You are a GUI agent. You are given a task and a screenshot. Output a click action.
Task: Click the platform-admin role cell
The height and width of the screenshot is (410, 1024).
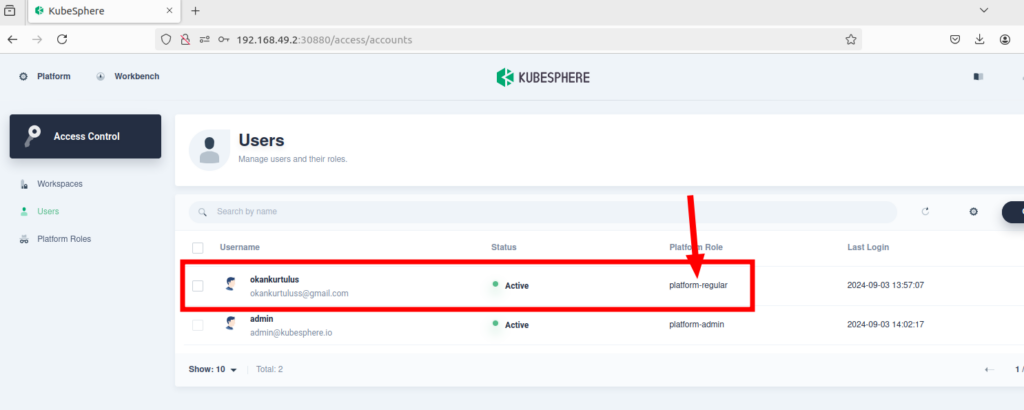697,324
